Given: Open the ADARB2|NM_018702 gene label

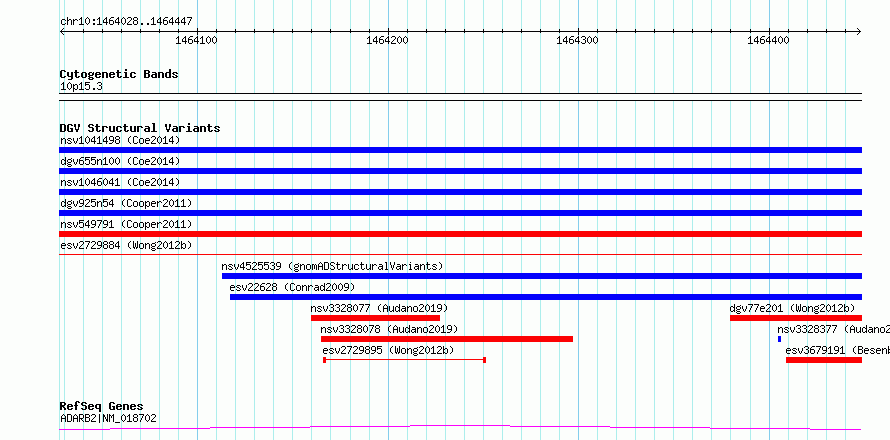Looking at the screenshot, I should click(108, 419).
